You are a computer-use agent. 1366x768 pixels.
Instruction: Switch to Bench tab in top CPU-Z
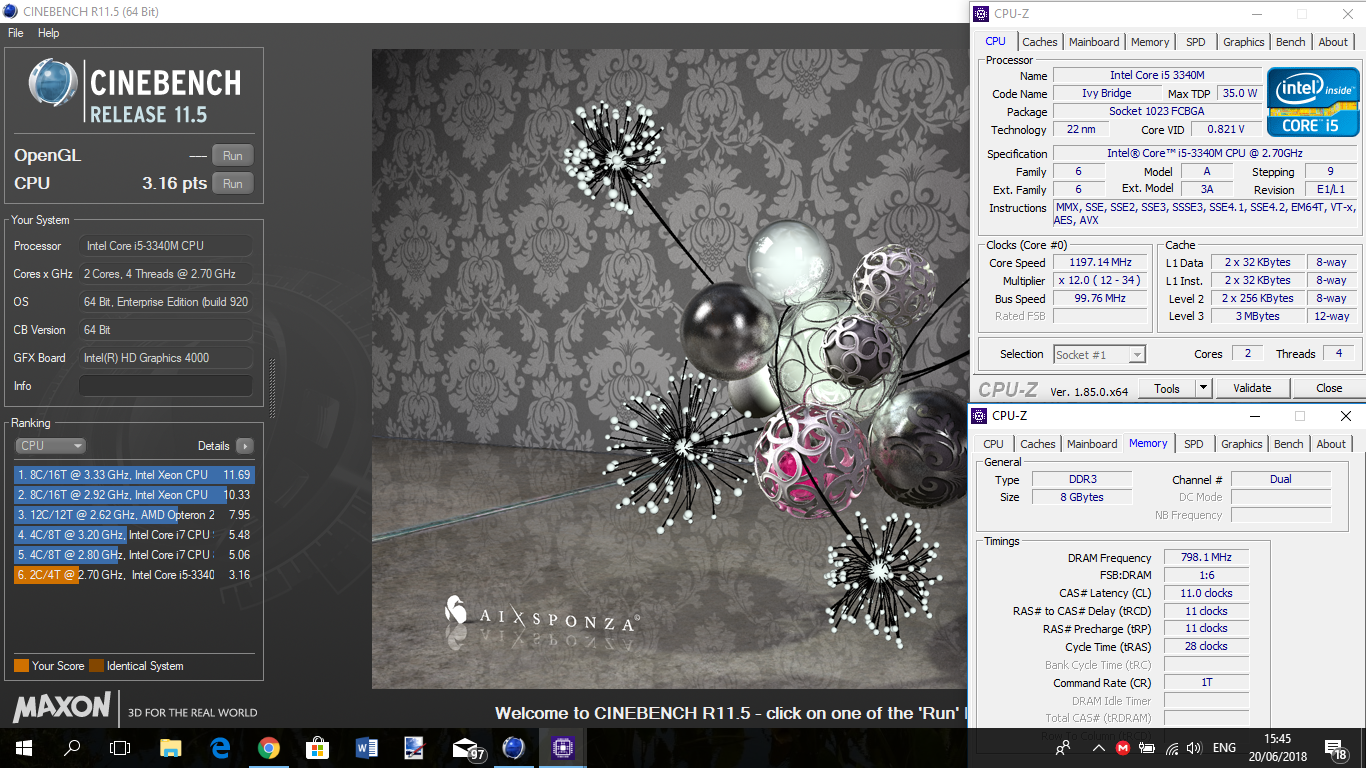point(1291,42)
